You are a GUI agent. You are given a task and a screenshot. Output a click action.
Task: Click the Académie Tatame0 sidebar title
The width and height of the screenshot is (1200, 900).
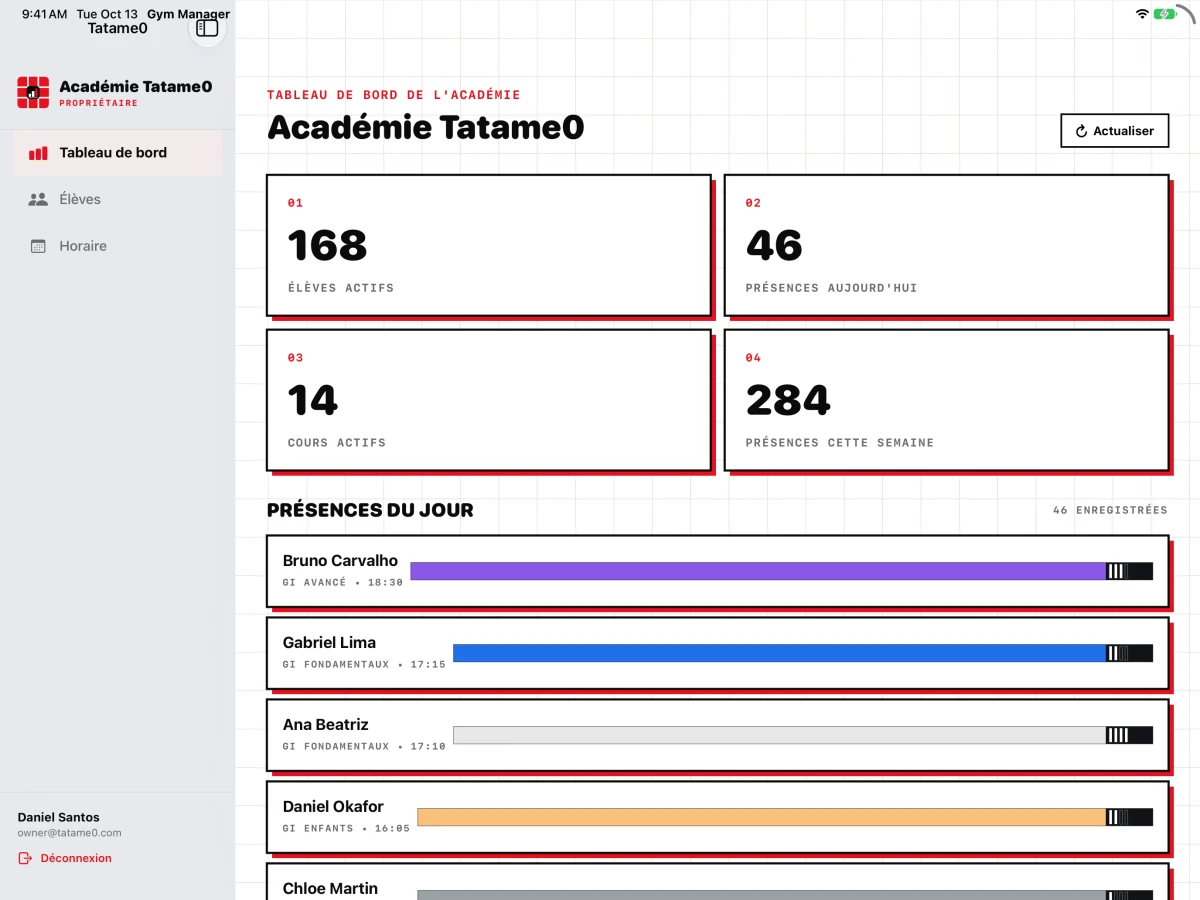point(136,87)
